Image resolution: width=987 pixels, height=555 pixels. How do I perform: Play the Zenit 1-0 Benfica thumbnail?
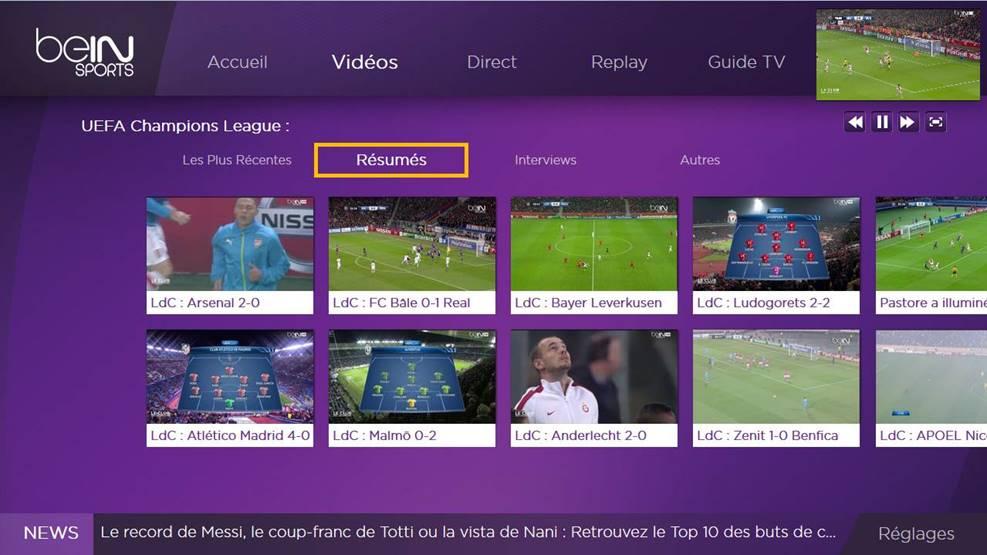776,376
